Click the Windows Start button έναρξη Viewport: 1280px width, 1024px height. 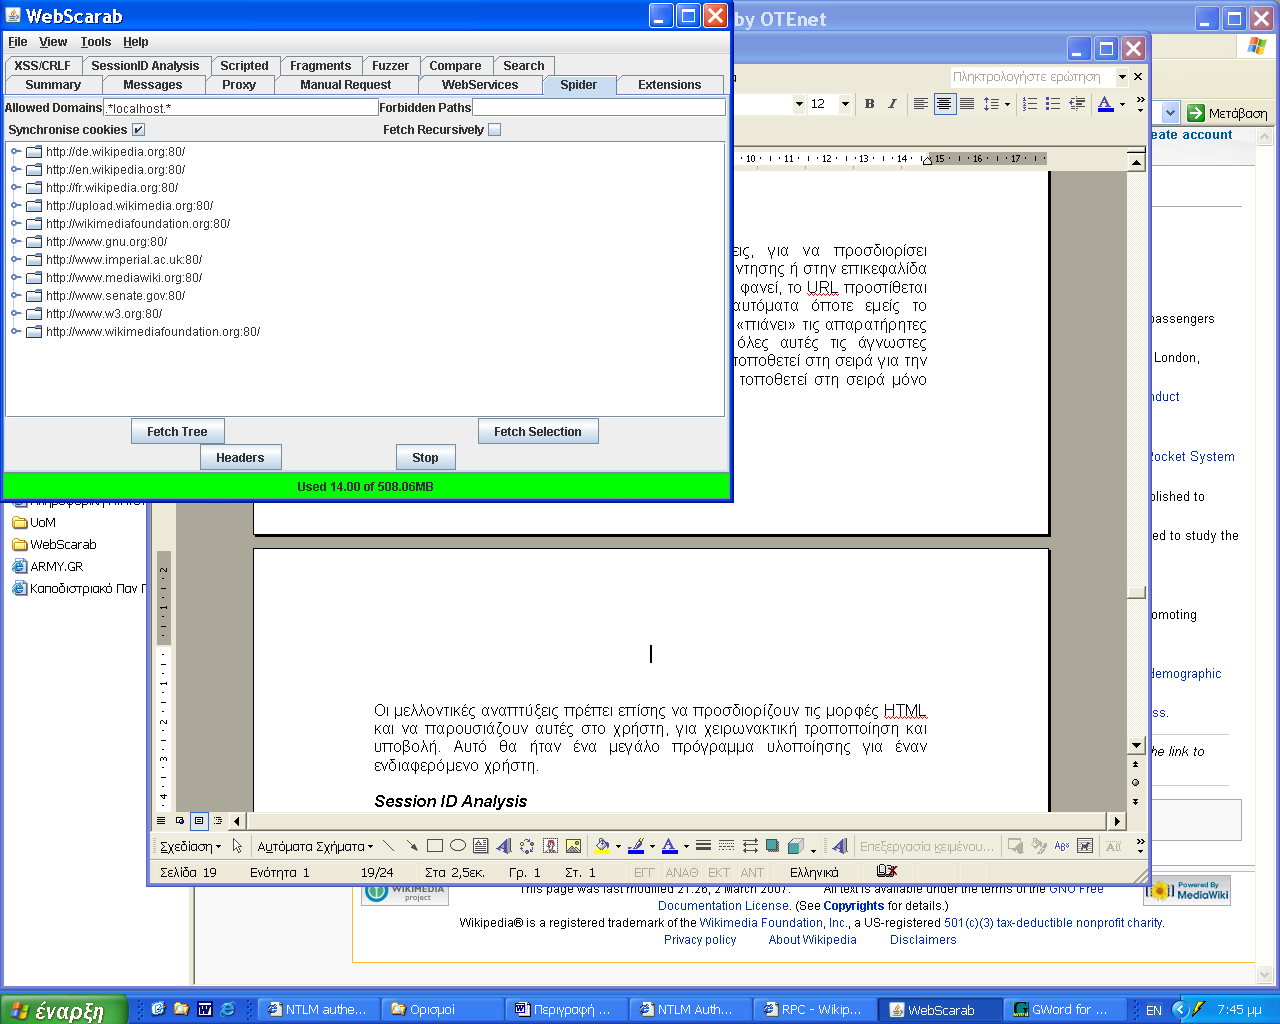[x=64, y=1010]
